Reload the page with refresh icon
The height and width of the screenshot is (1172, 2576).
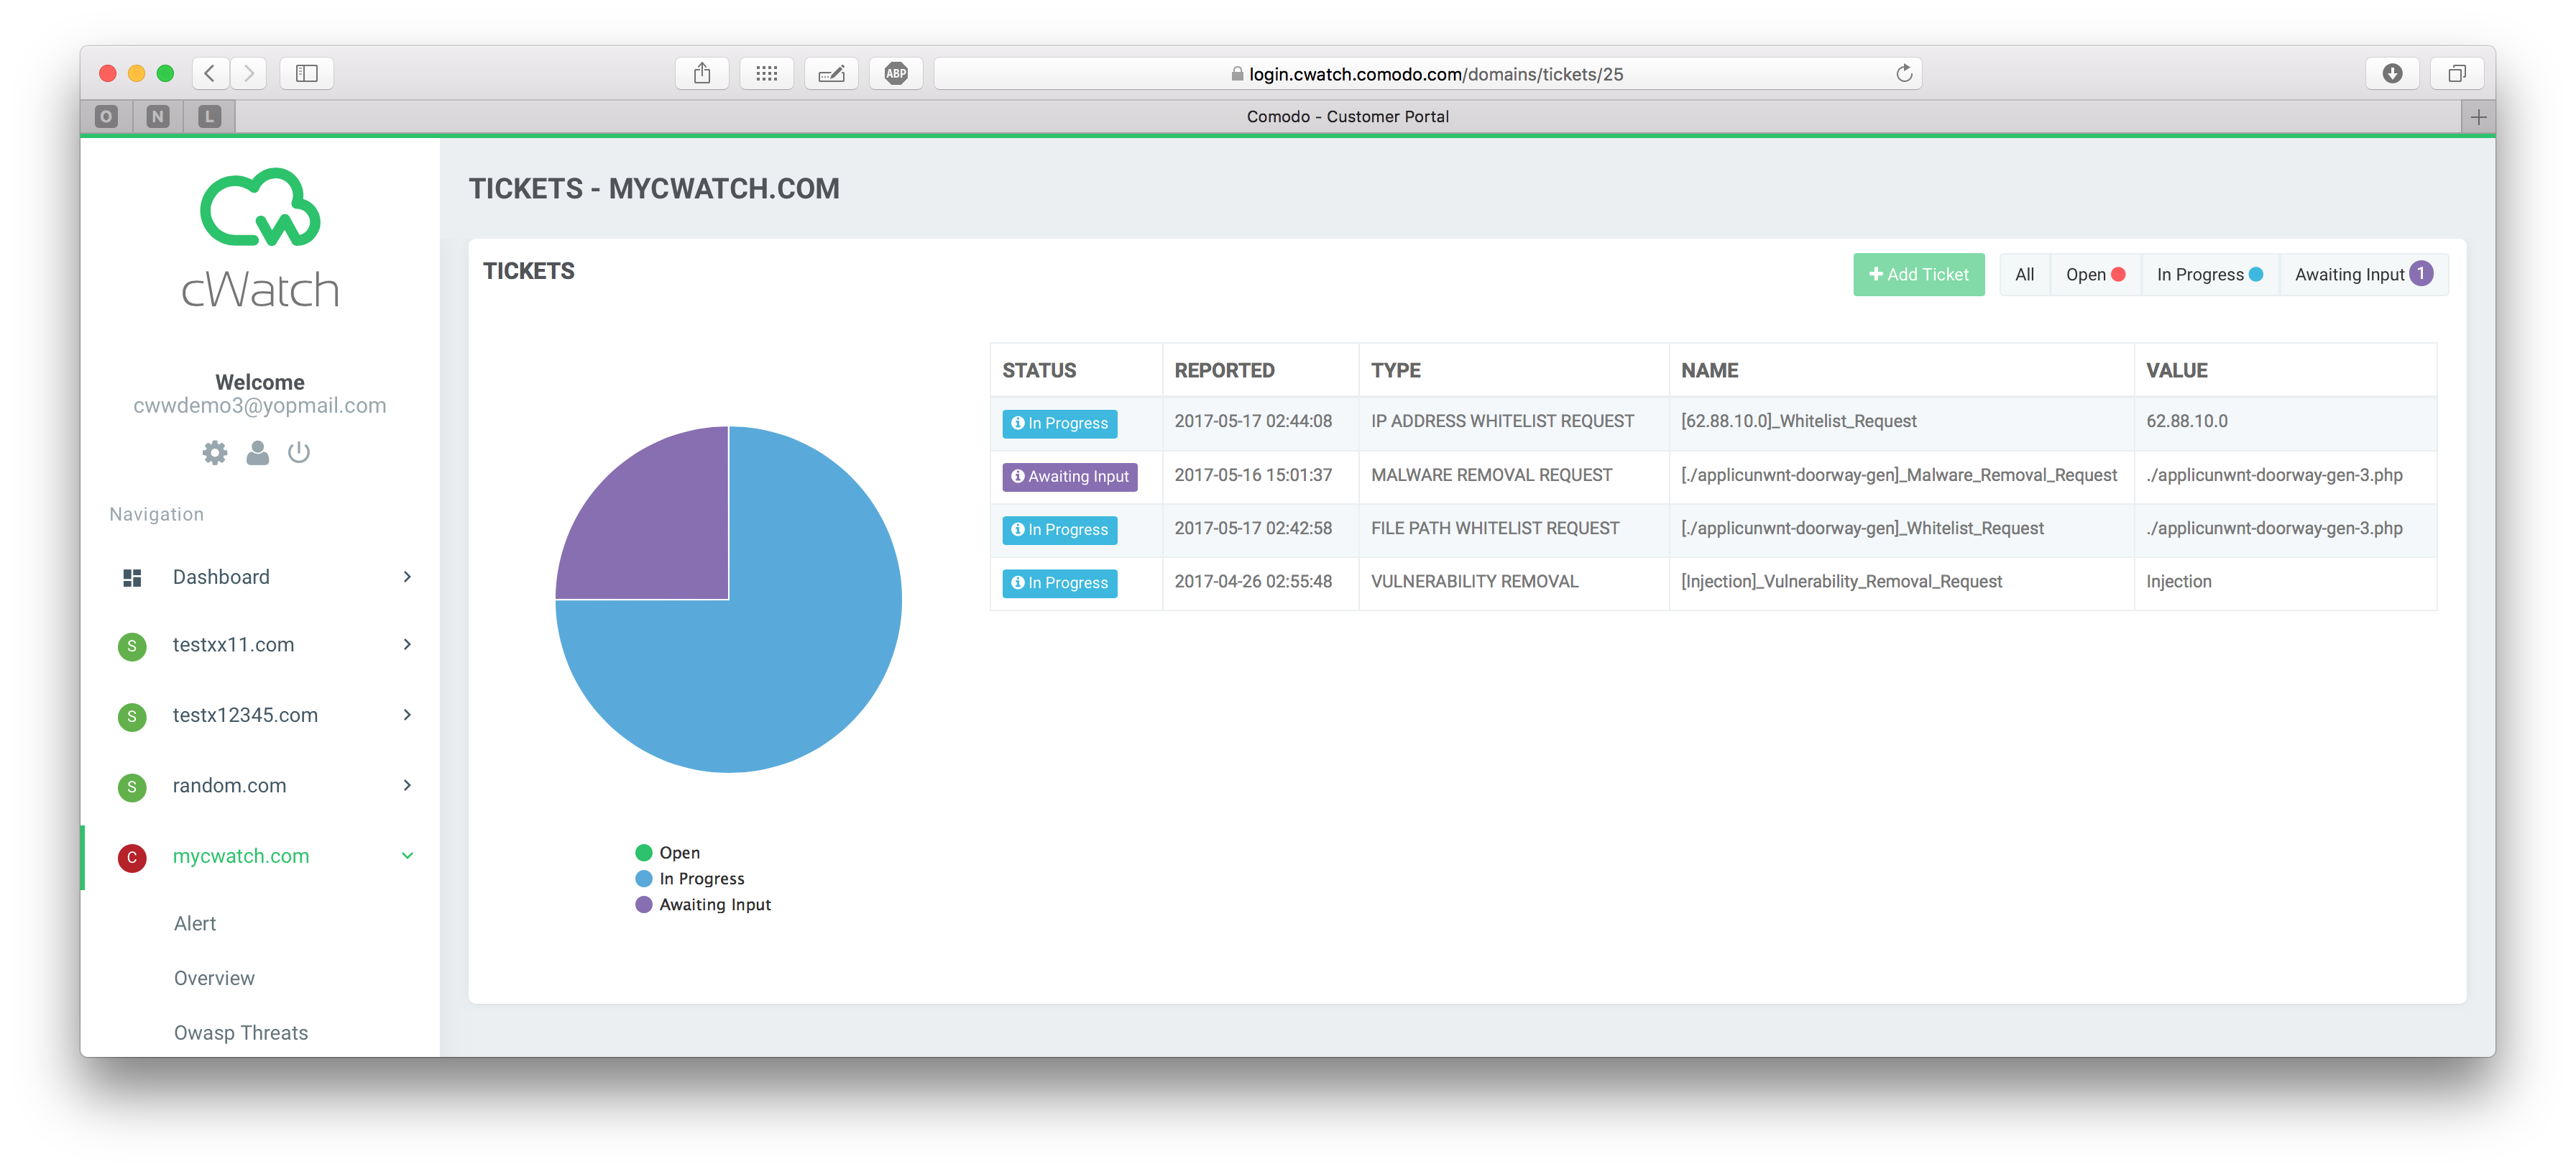point(1904,74)
